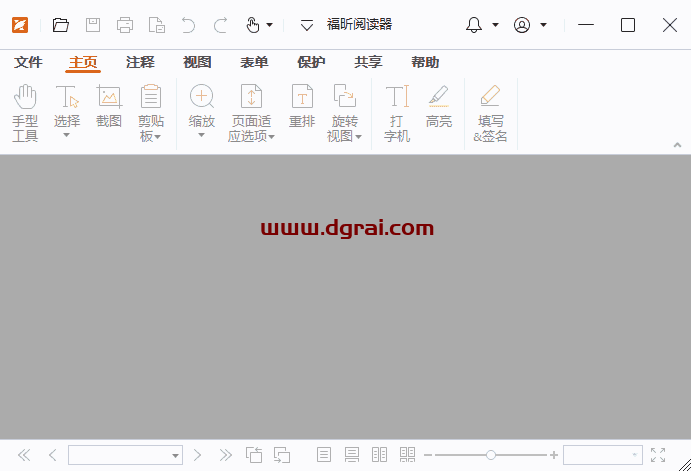
Task: Switch to the 注释 tab
Action: (140, 62)
